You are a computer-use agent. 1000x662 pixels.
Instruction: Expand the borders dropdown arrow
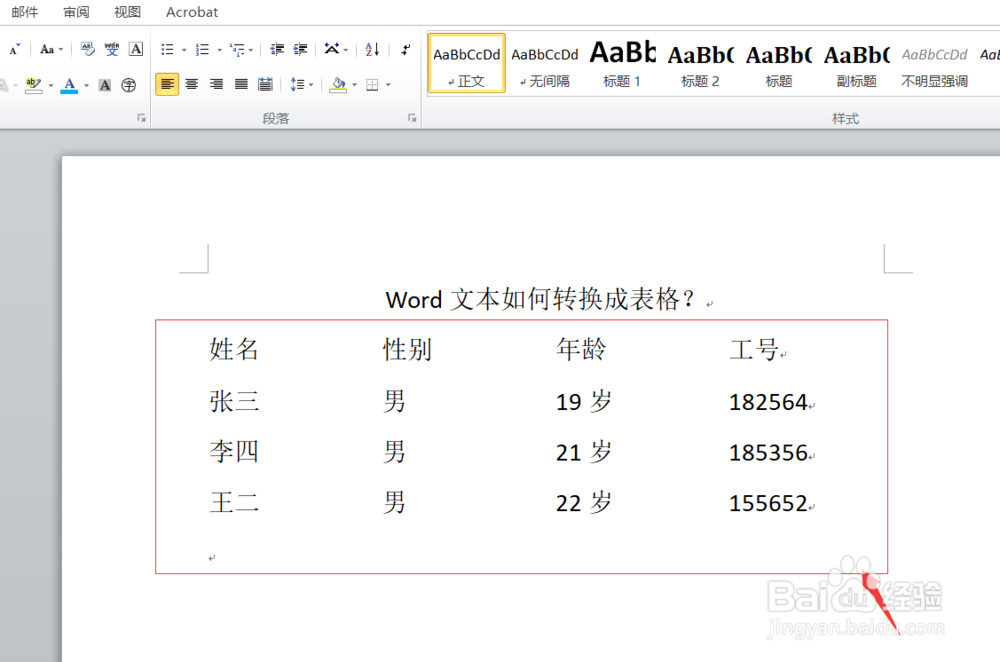pos(389,84)
